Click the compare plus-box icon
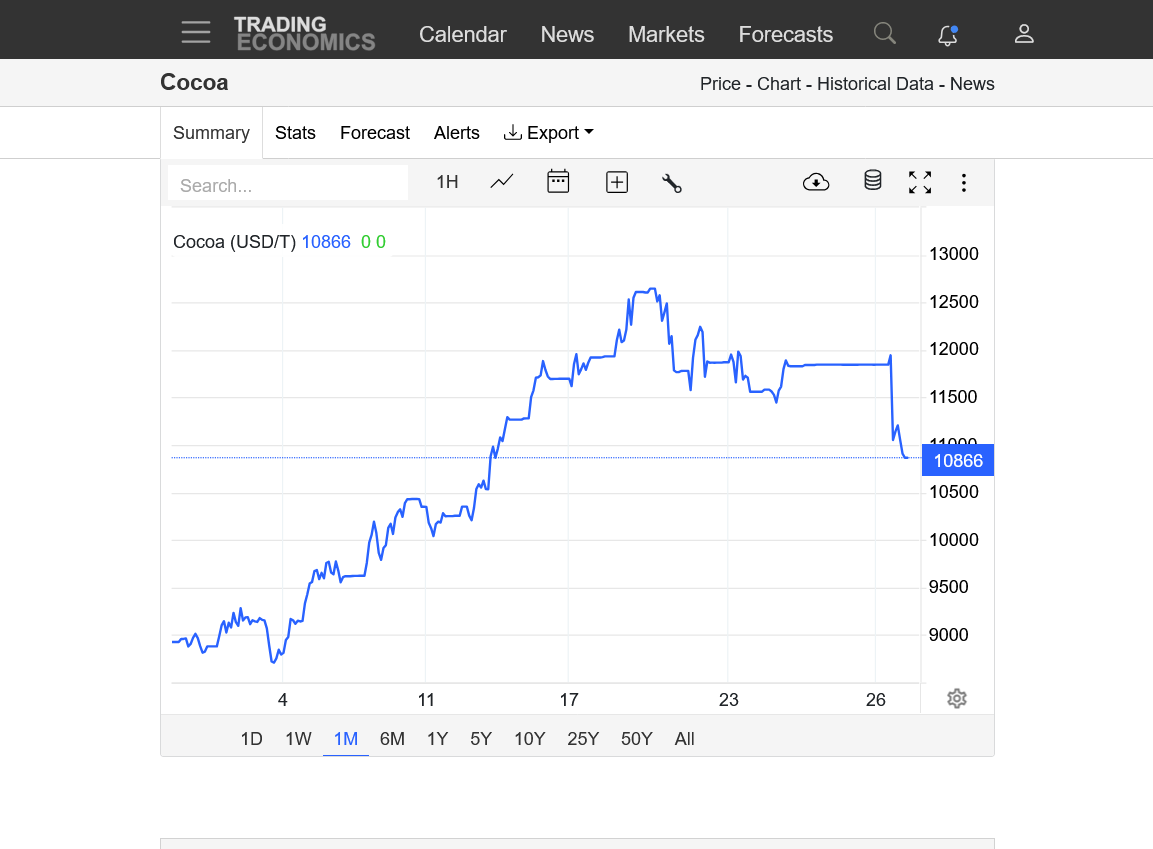The image size is (1153, 849). point(617,182)
